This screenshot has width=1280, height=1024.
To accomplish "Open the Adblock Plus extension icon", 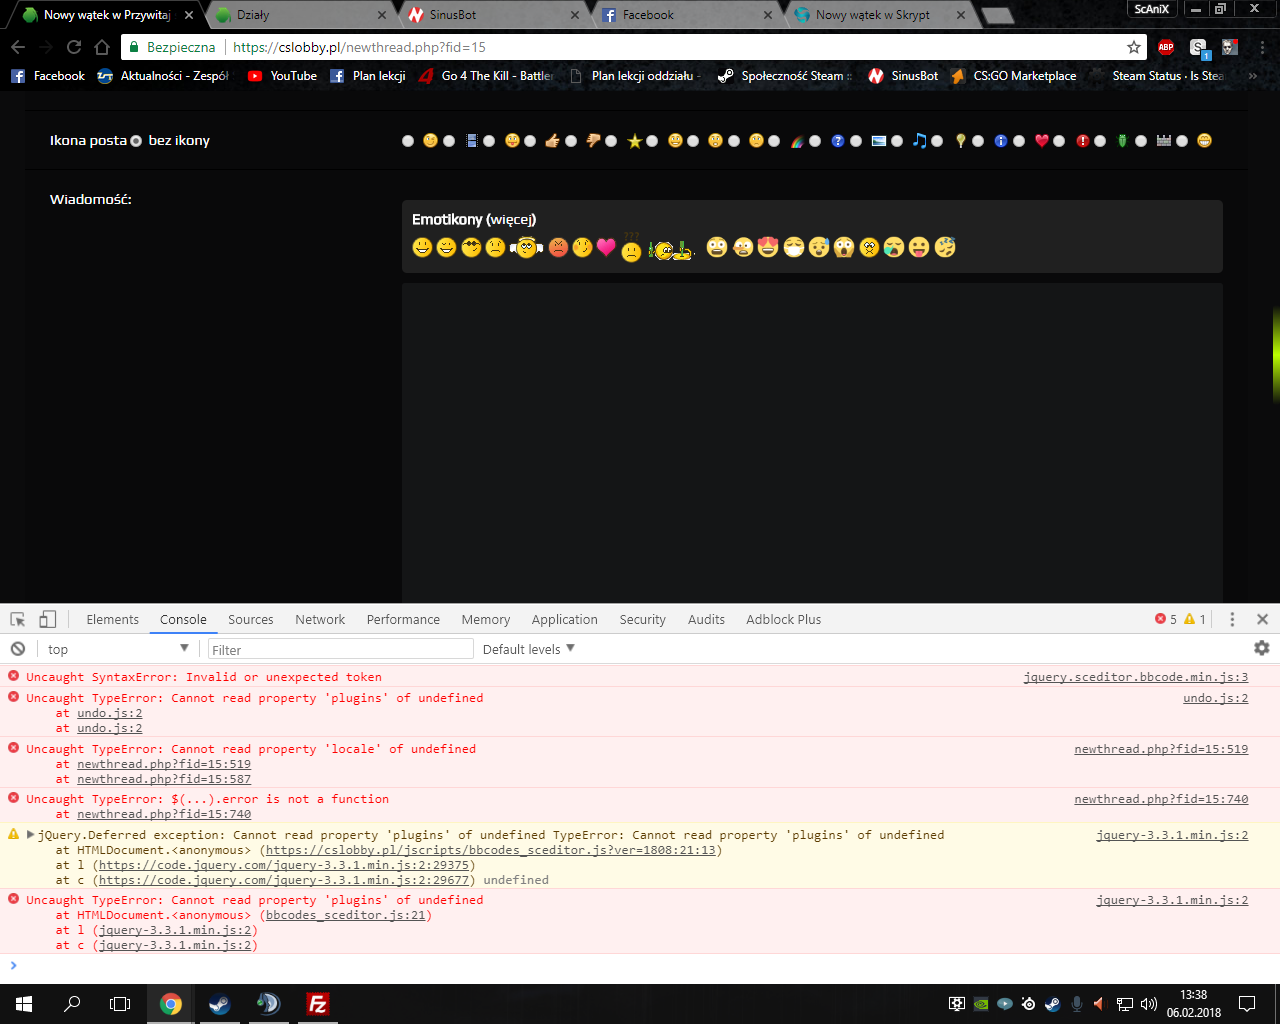I will coord(1166,47).
